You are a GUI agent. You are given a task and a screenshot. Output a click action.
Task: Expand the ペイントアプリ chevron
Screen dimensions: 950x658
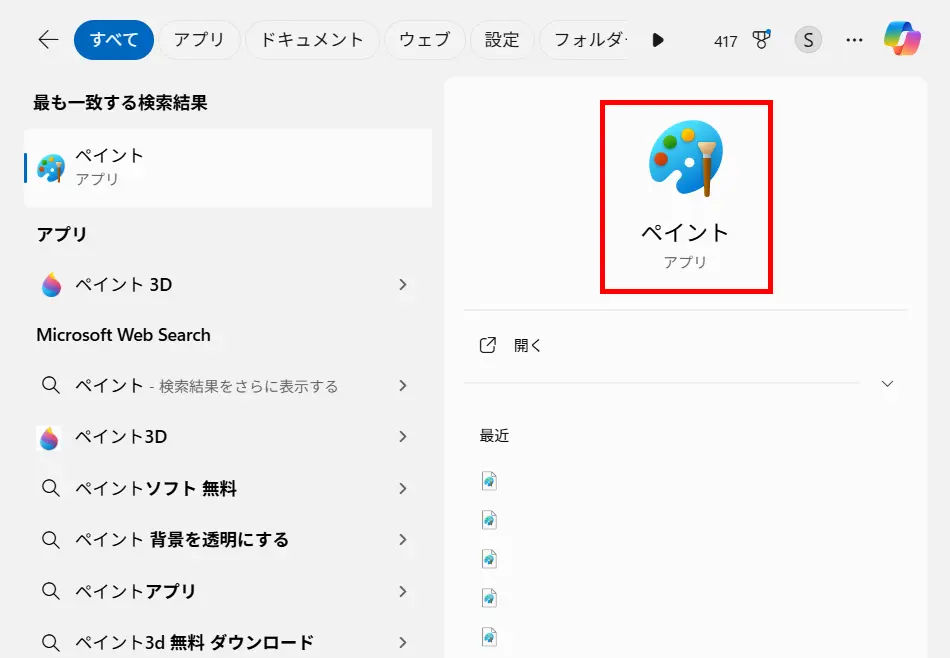[x=403, y=591]
